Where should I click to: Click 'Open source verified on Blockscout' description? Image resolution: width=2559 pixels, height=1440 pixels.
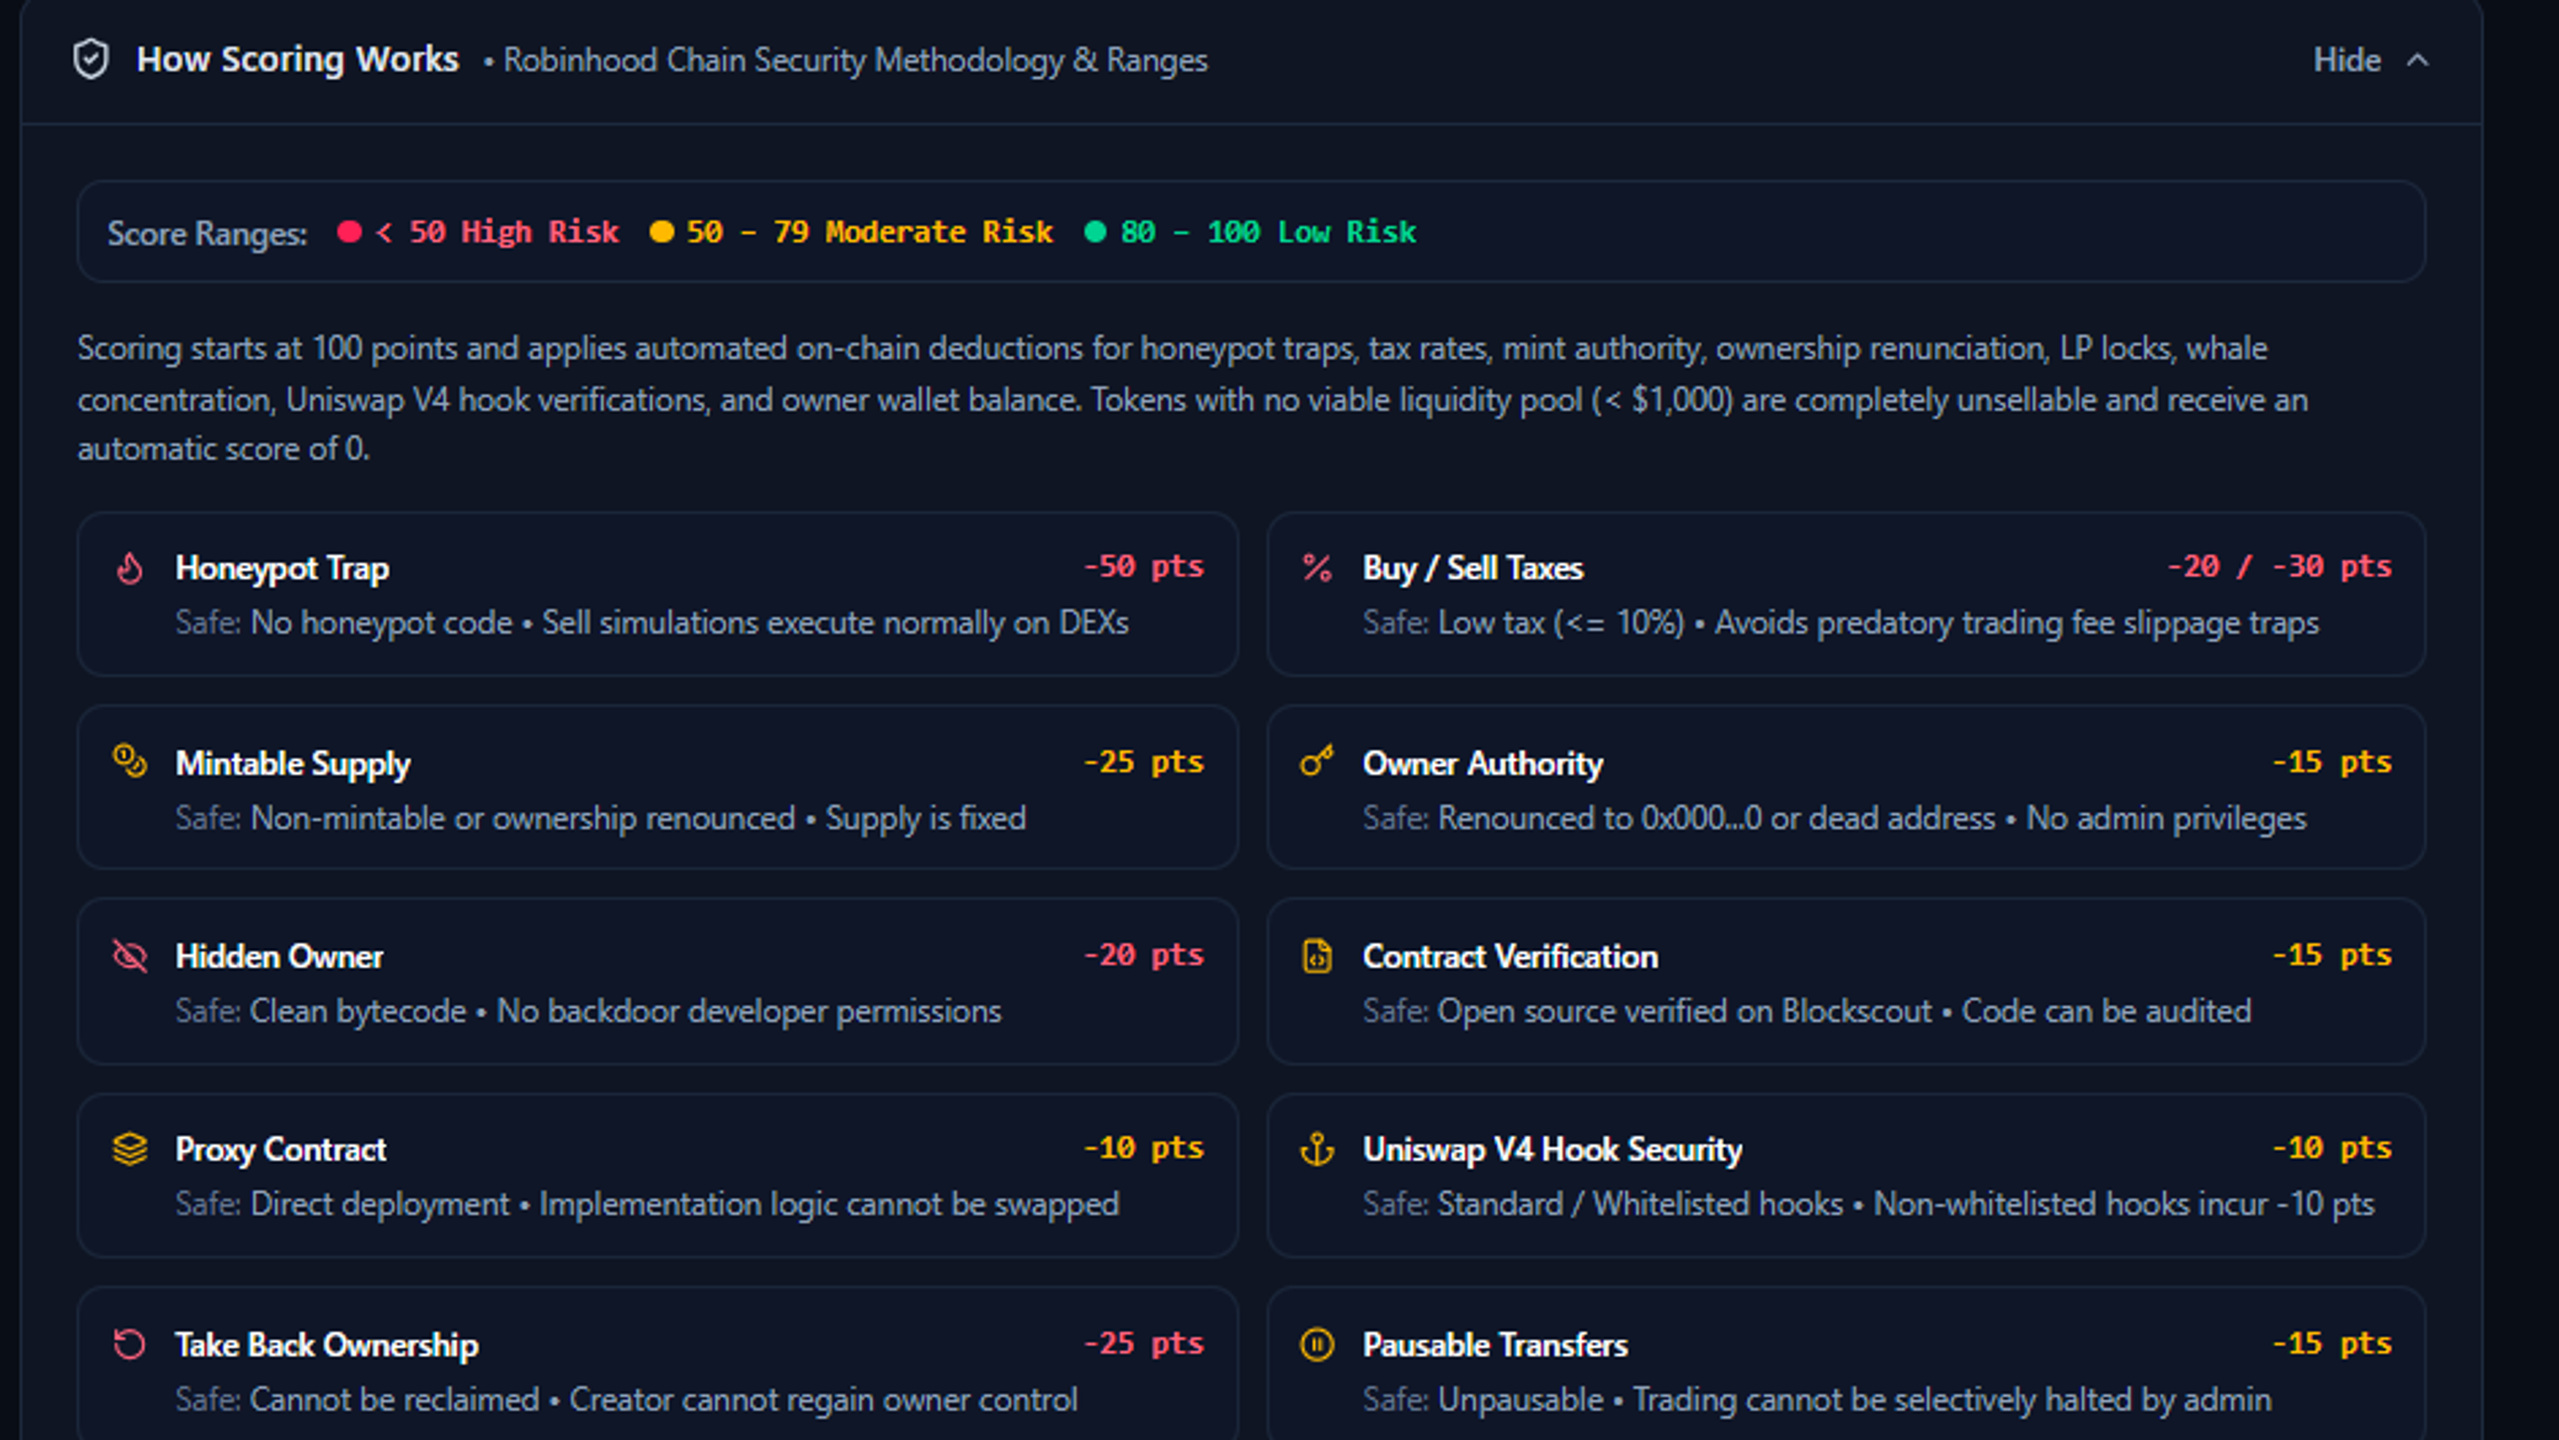tap(1685, 1011)
